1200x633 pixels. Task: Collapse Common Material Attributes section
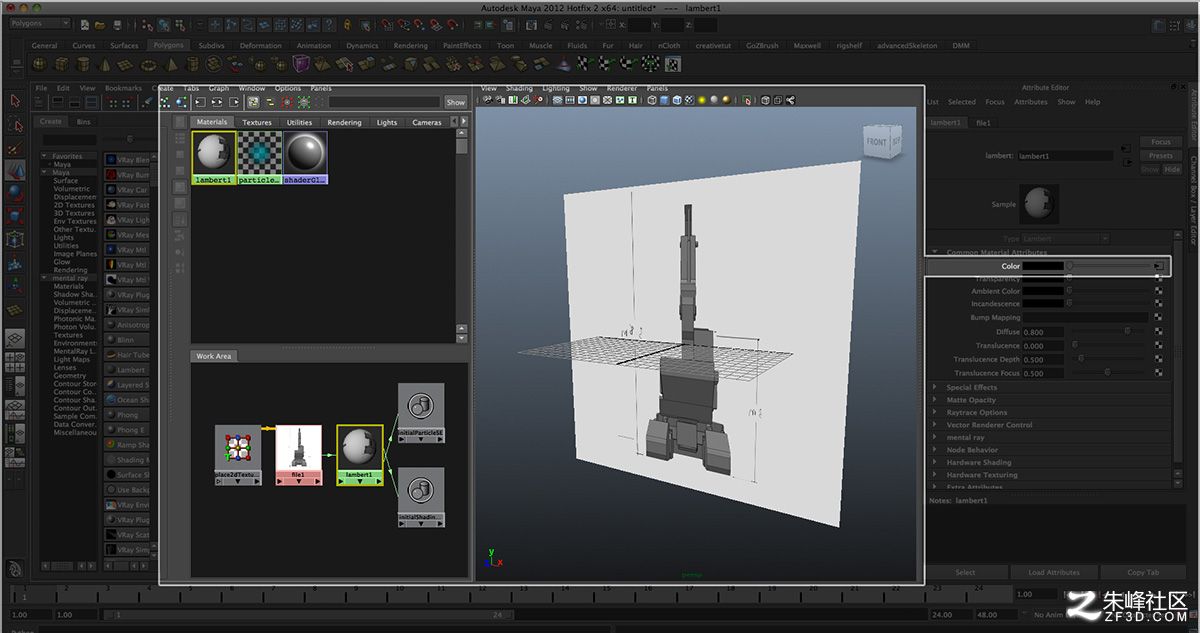[935, 252]
